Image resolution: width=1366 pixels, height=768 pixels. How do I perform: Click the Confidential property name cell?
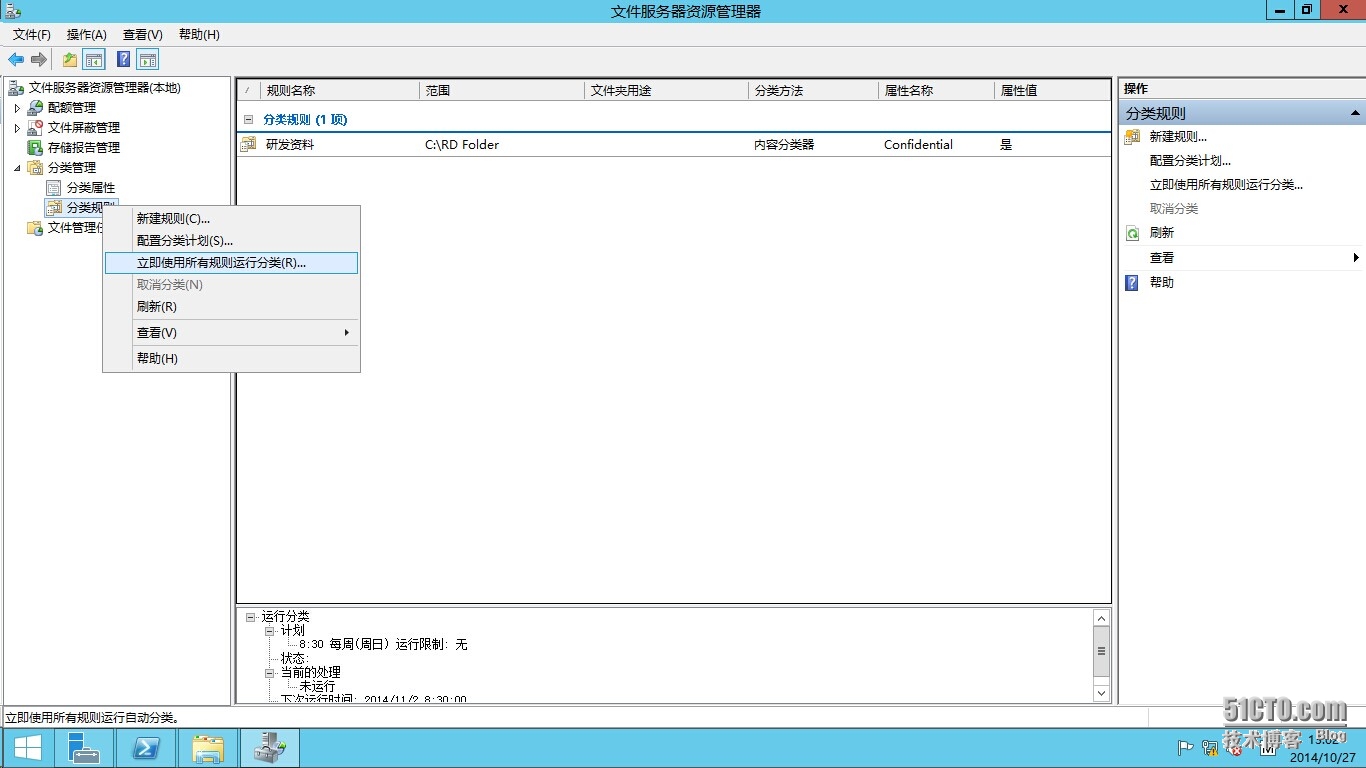click(x=918, y=145)
